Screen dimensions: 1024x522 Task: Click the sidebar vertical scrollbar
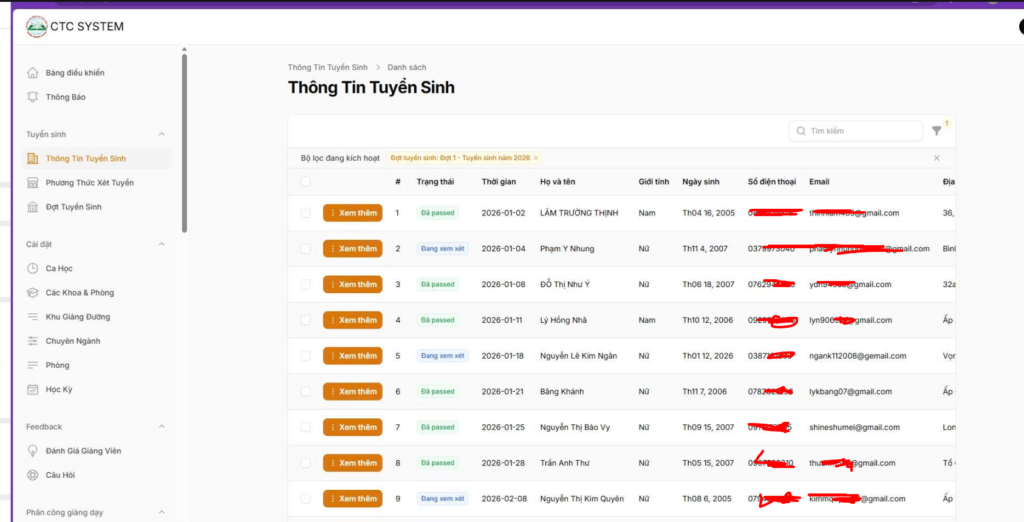click(x=184, y=142)
